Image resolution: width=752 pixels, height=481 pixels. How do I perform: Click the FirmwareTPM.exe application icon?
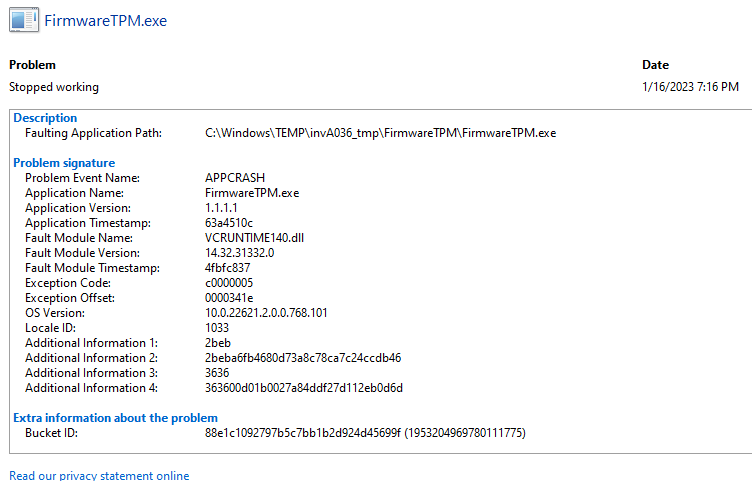coord(23,21)
